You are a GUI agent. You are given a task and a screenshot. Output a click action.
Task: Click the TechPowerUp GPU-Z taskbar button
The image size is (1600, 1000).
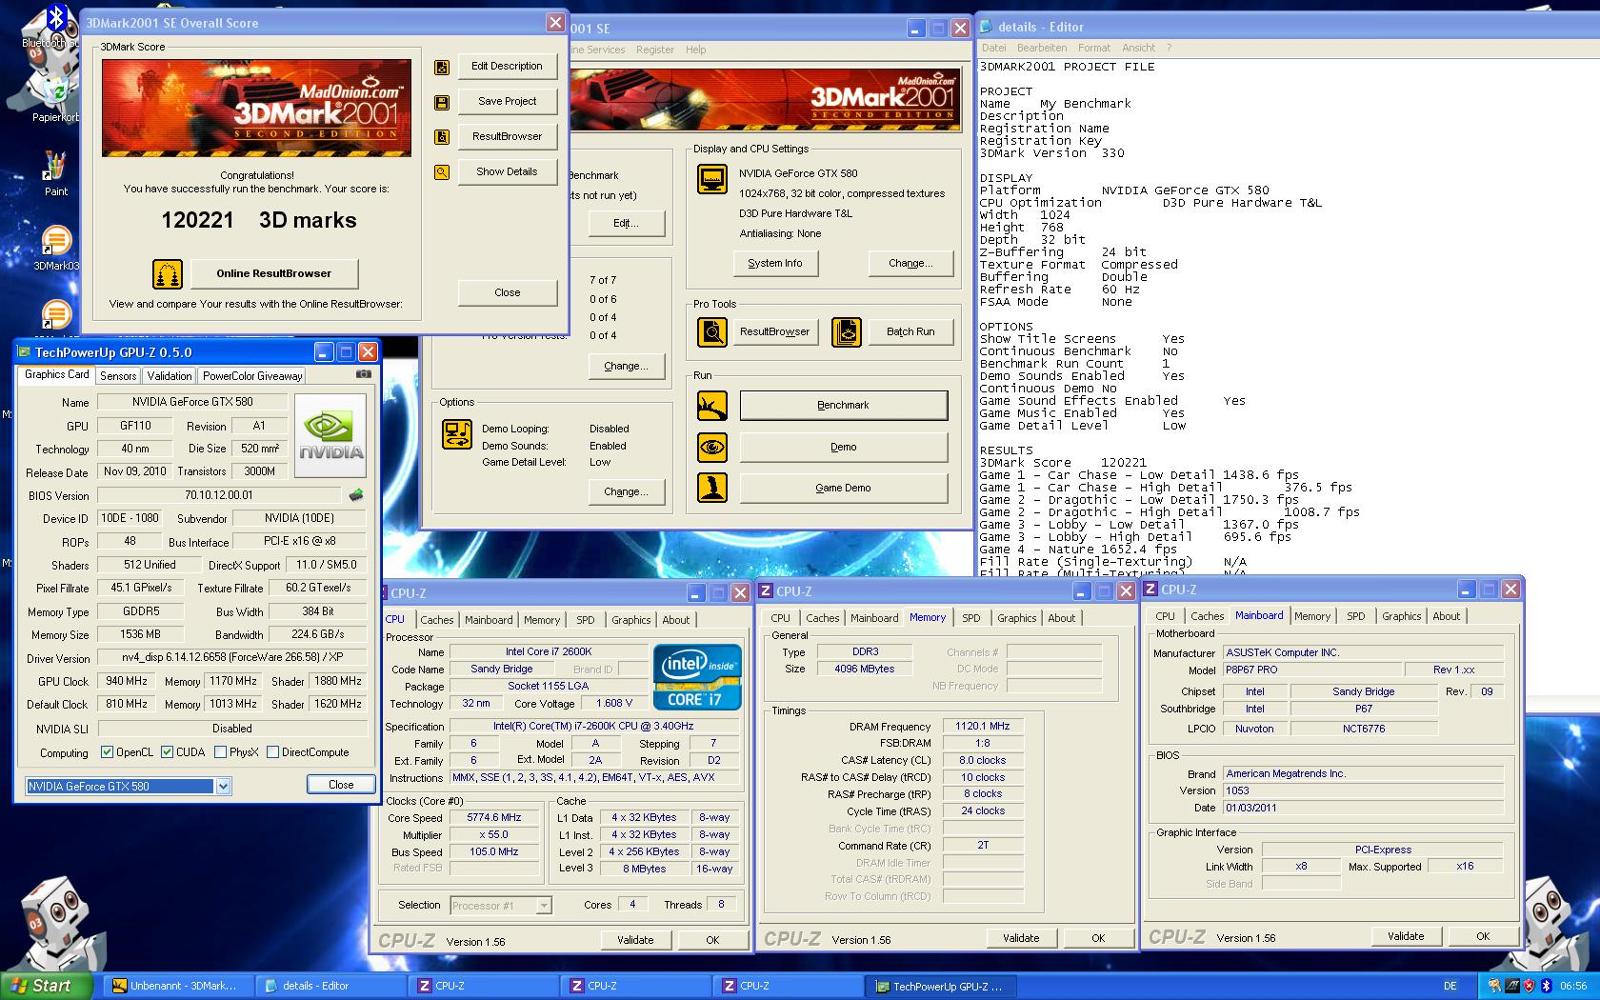(x=938, y=986)
